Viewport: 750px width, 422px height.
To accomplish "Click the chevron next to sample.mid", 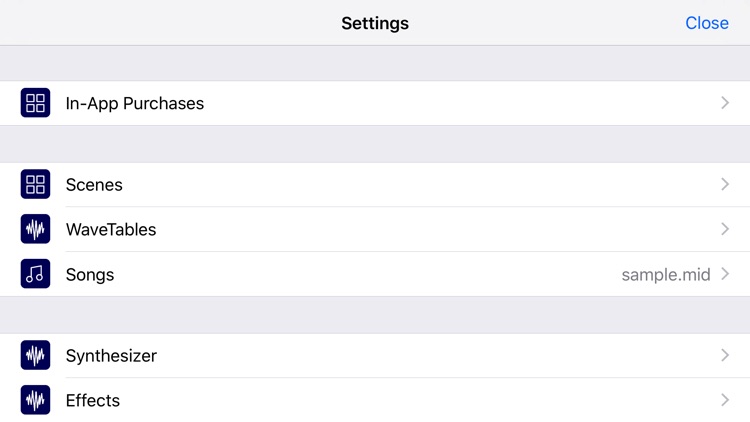I will [725, 274].
